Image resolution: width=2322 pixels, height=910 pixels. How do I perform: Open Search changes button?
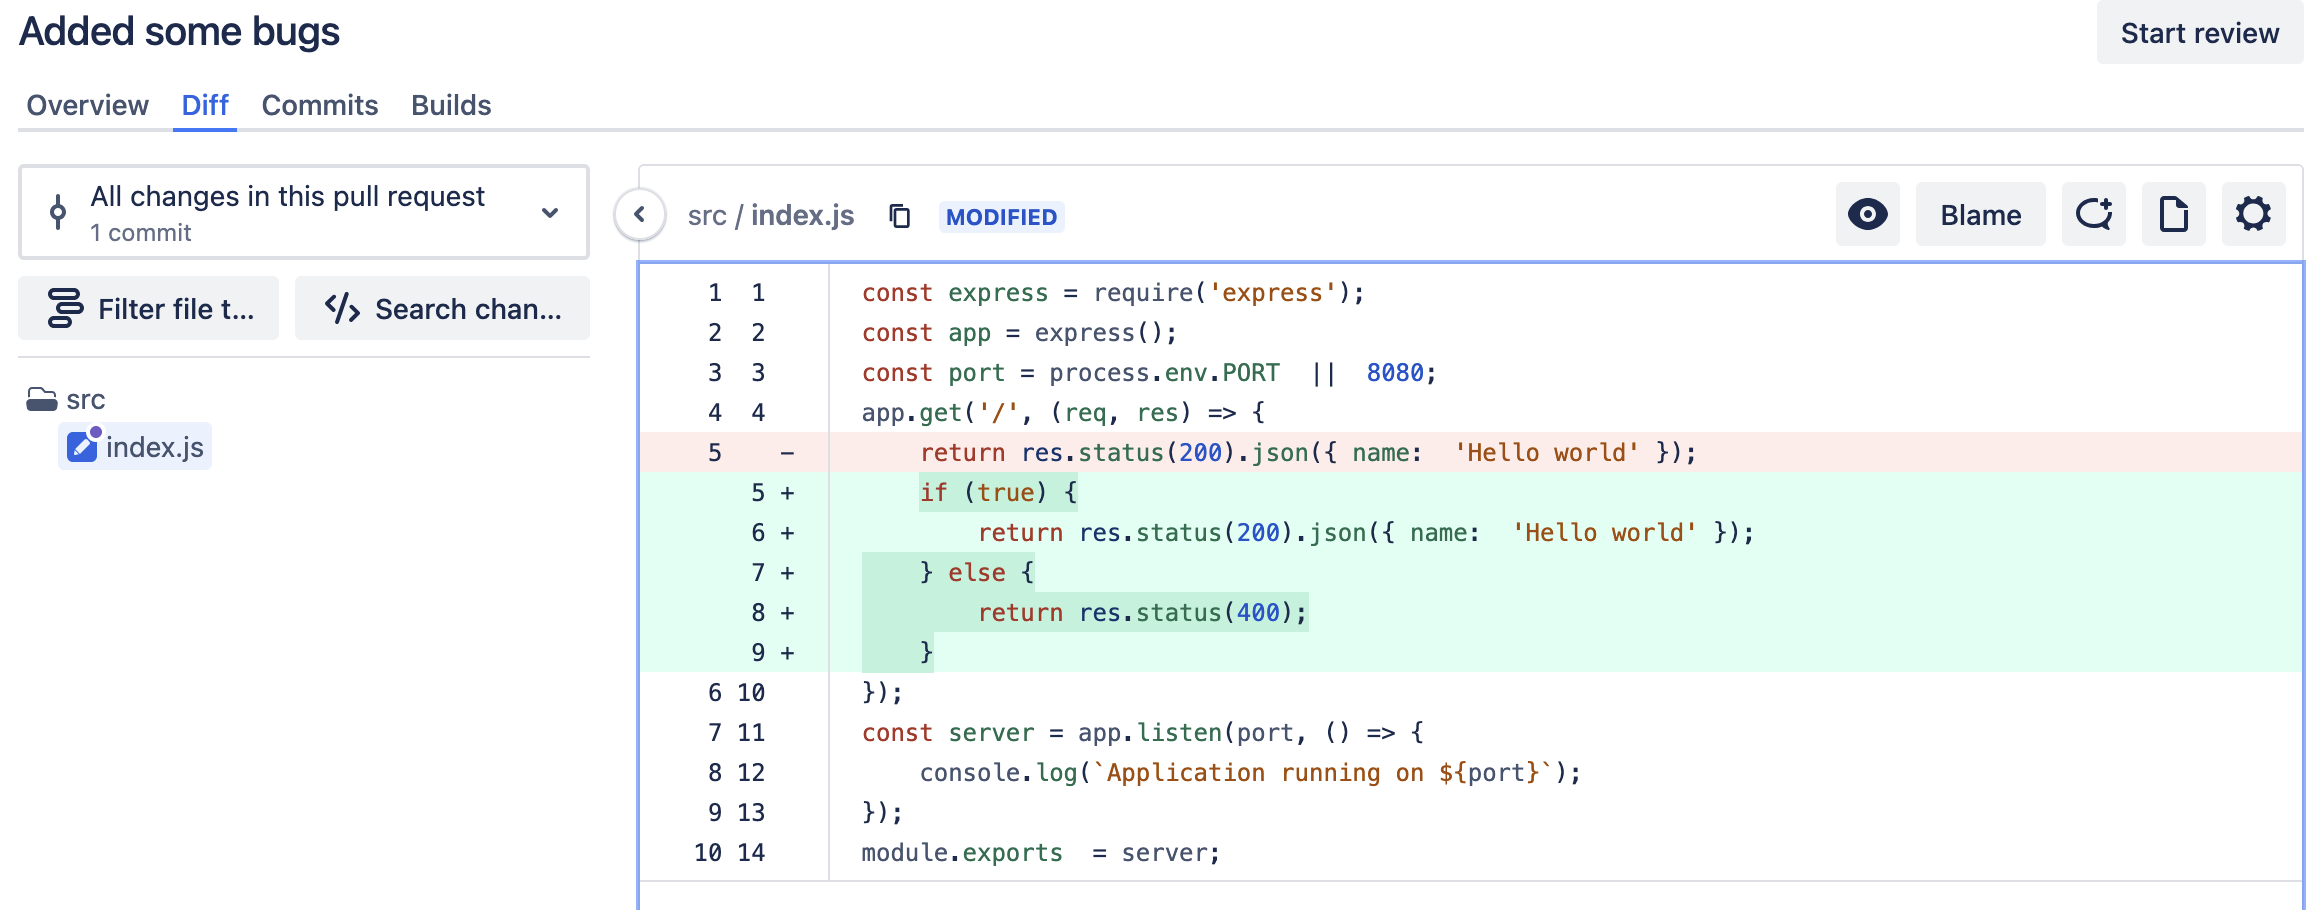pyautogui.click(x=442, y=309)
